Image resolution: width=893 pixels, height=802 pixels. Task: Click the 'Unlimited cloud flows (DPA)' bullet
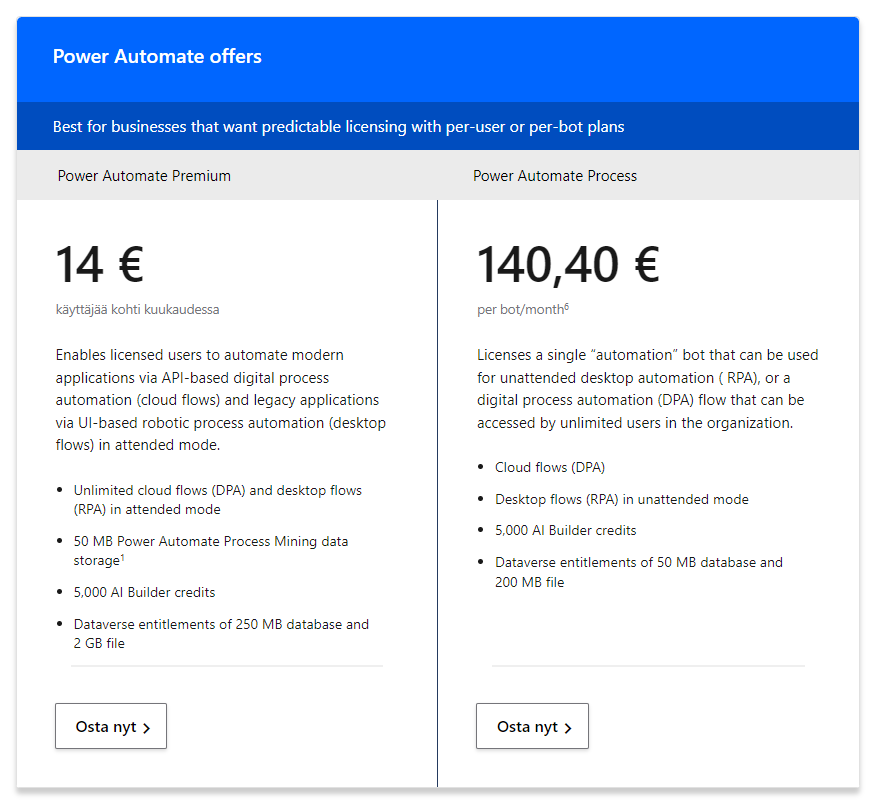coord(217,500)
